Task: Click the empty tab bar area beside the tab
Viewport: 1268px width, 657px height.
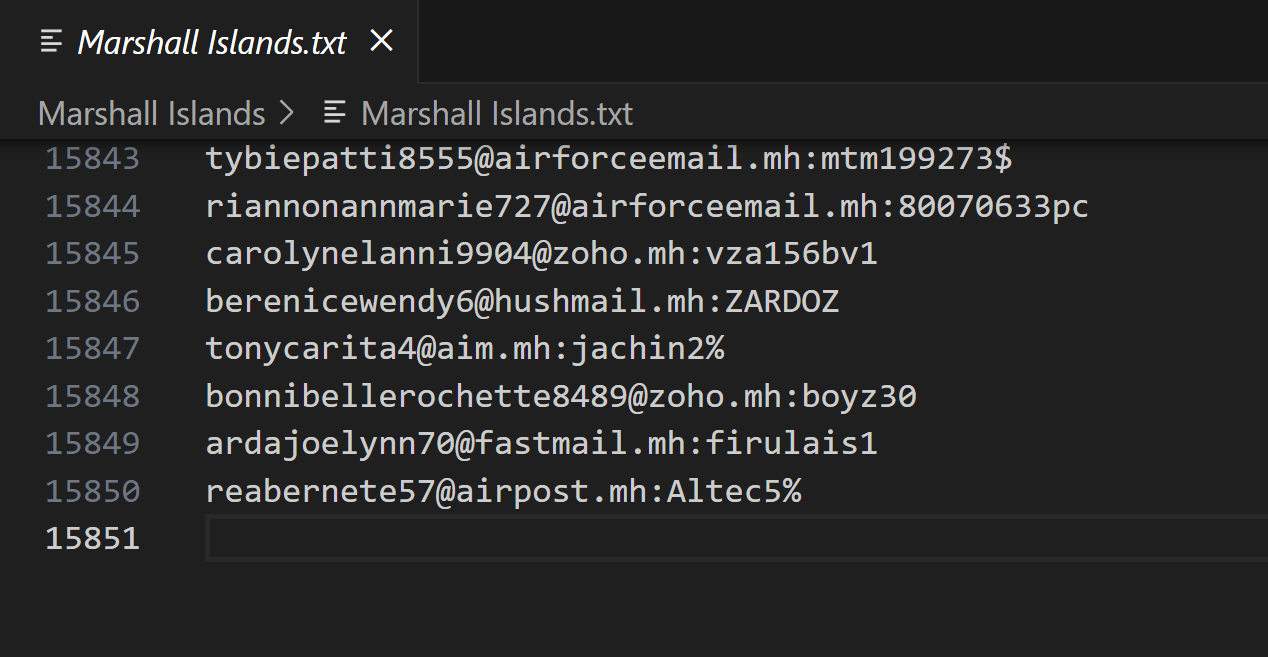Action: coord(840,41)
